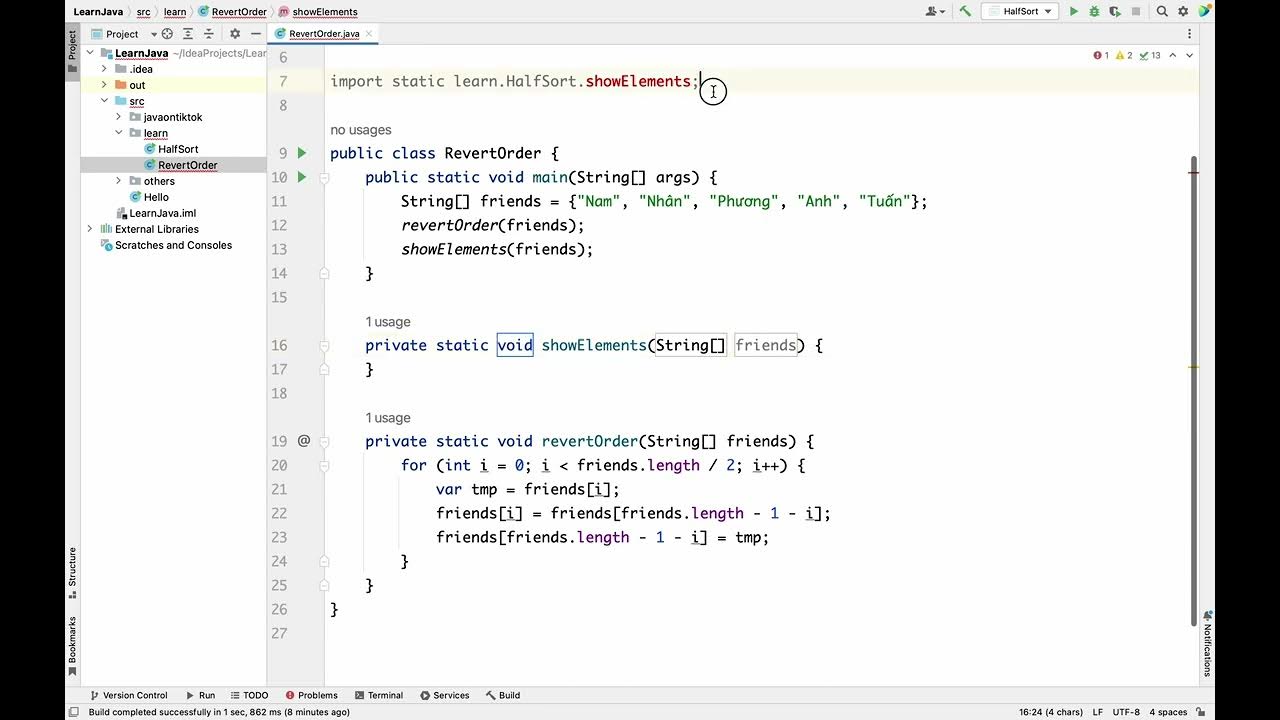Close the RevertOrder.java tab
Screen dimensions: 1280x720
point(369,33)
